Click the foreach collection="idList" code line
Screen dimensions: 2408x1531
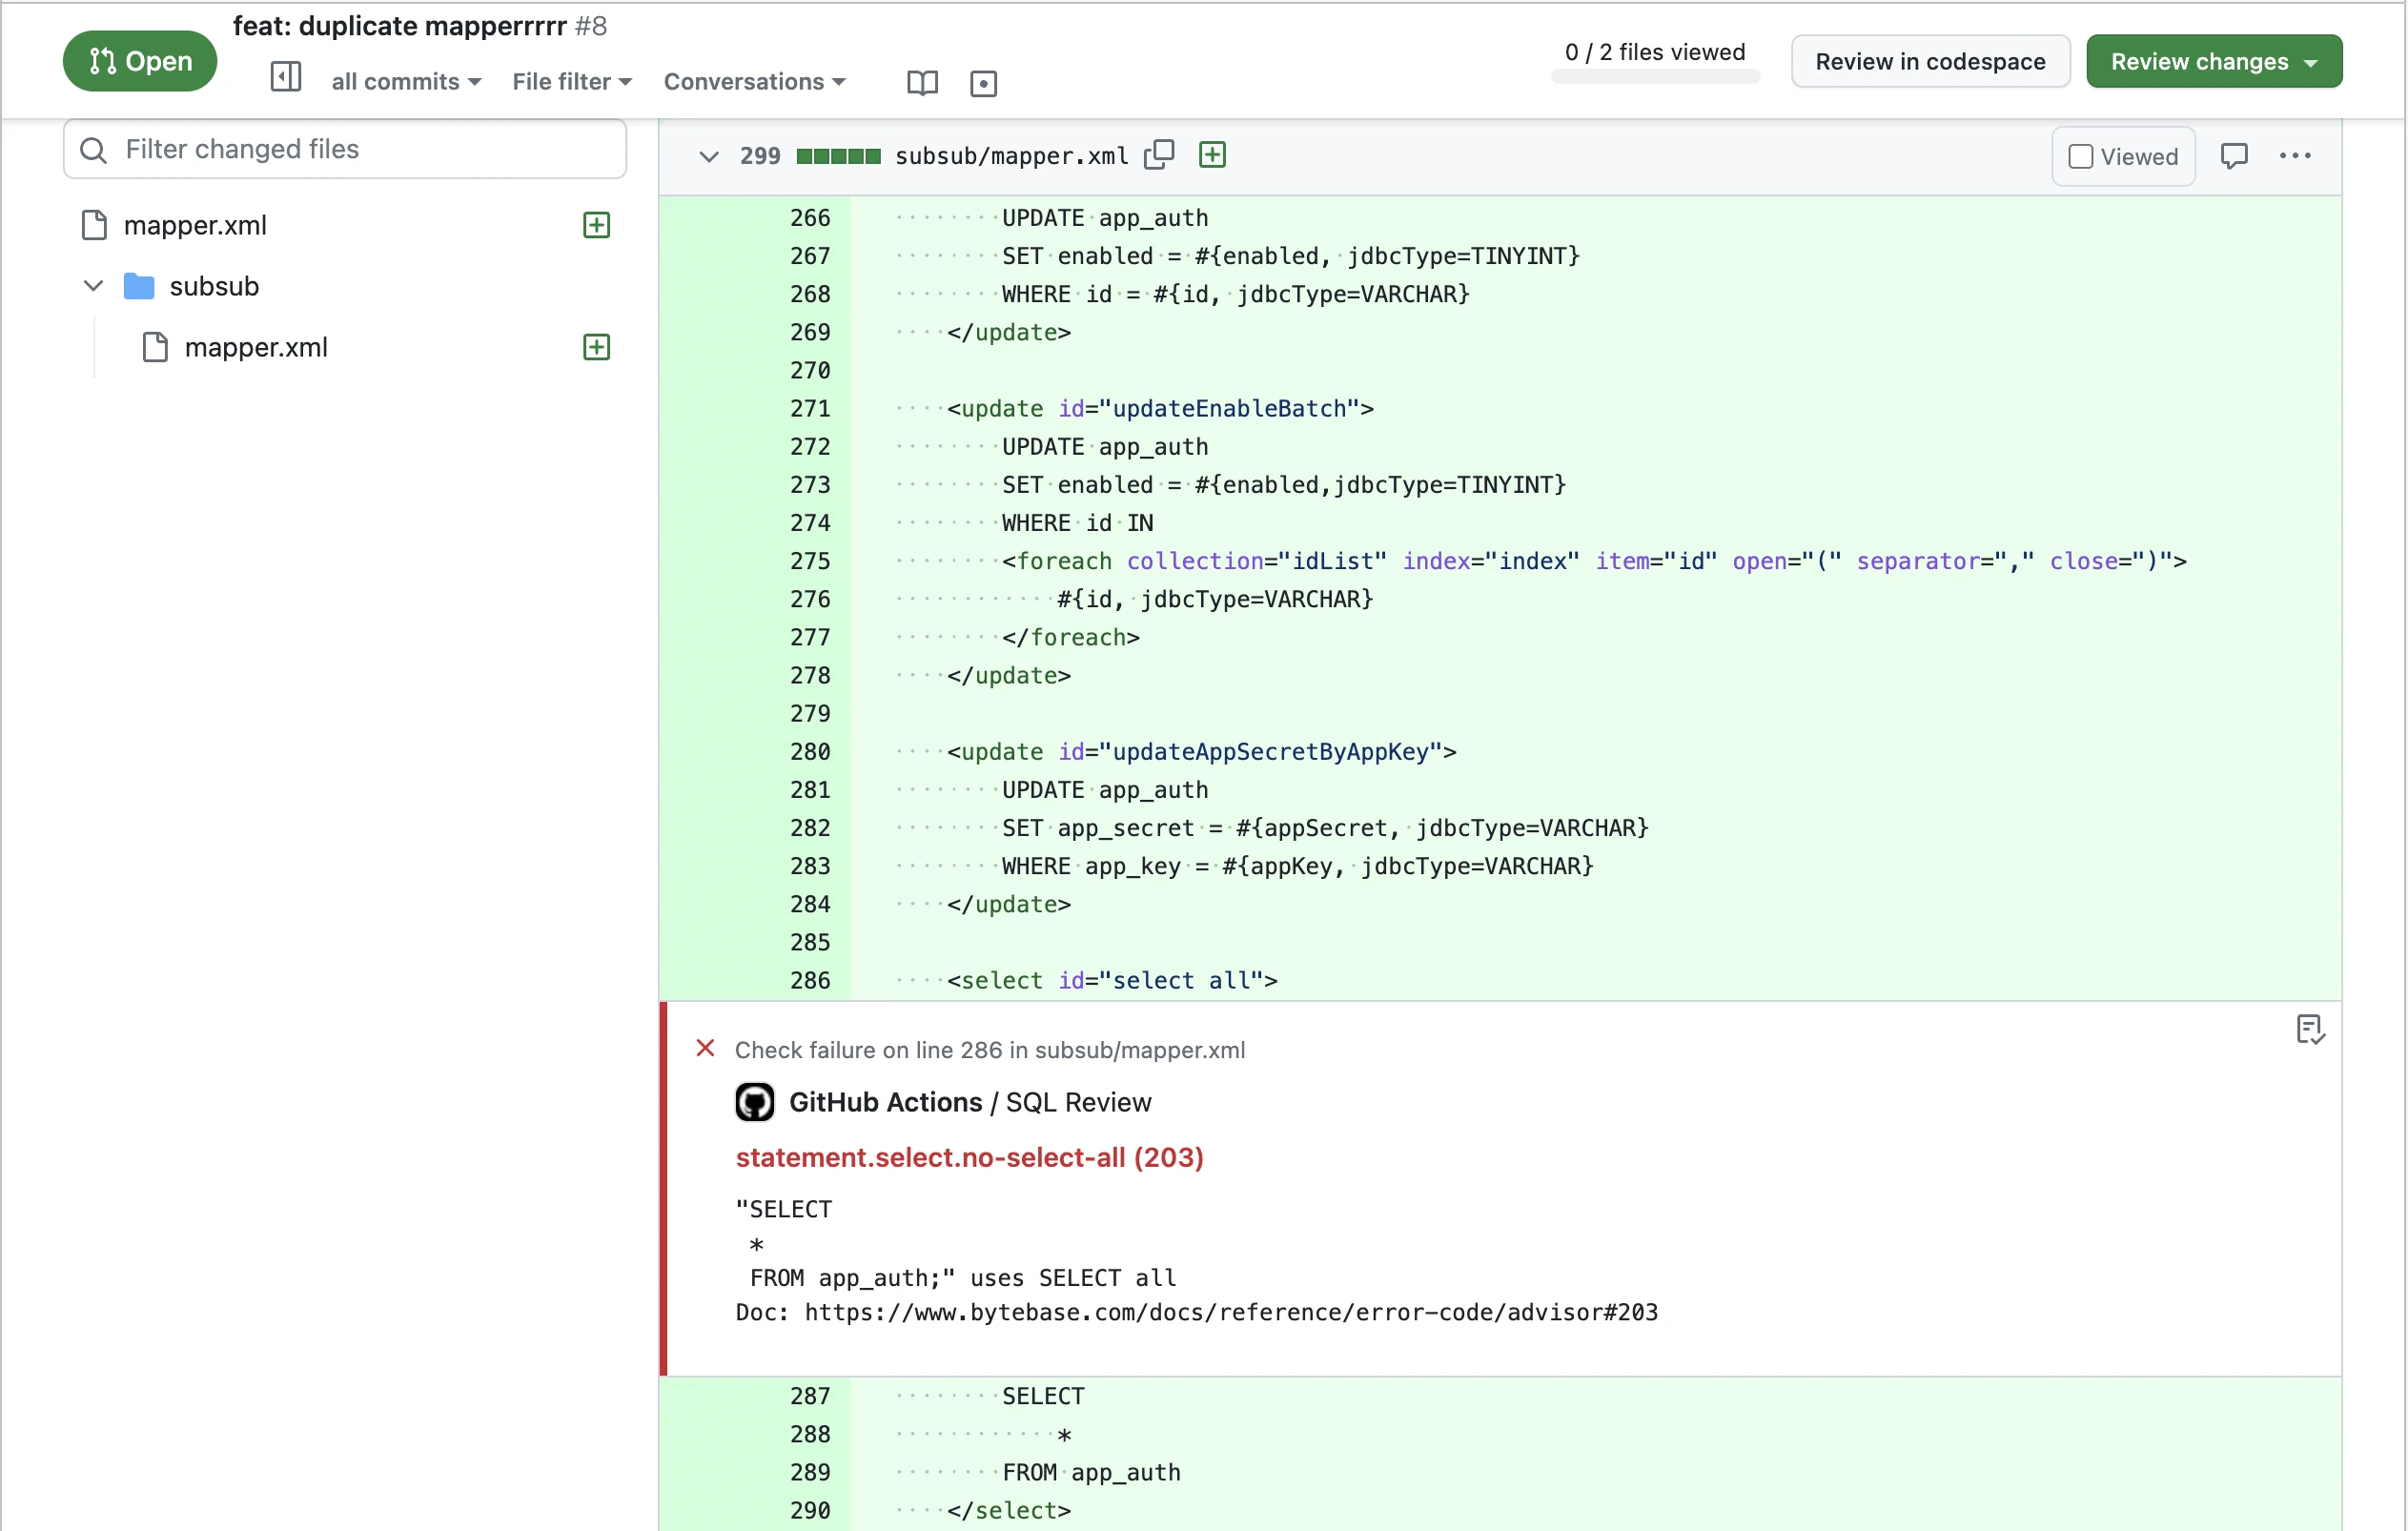(1594, 561)
